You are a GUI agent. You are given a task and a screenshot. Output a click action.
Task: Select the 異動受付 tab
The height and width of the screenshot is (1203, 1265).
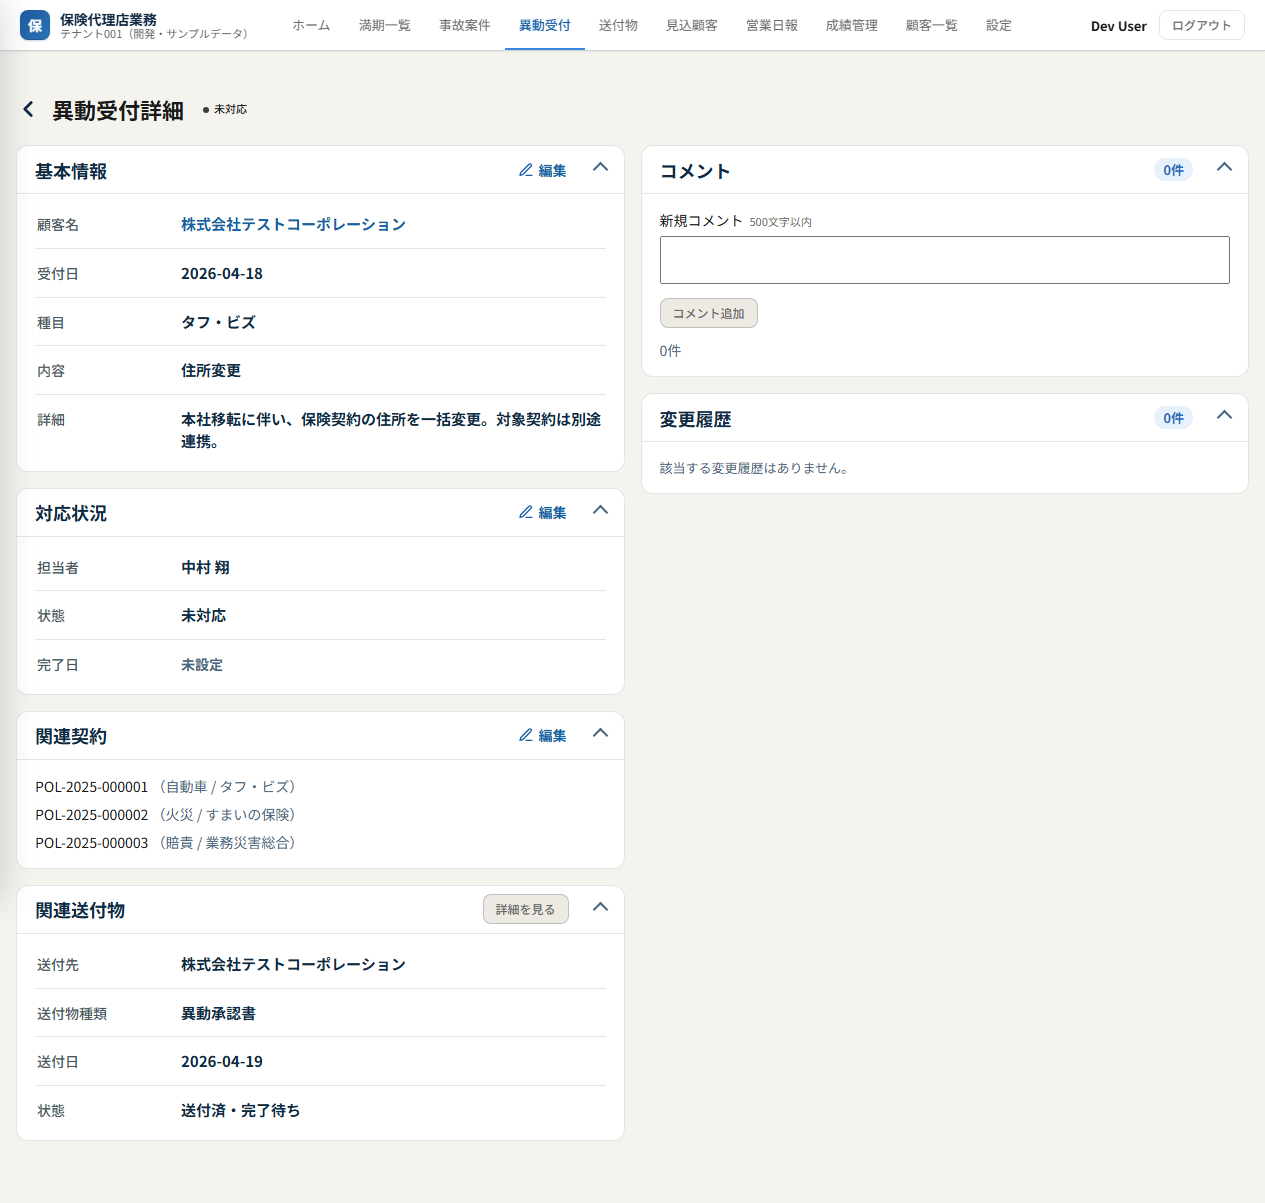point(545,25)
